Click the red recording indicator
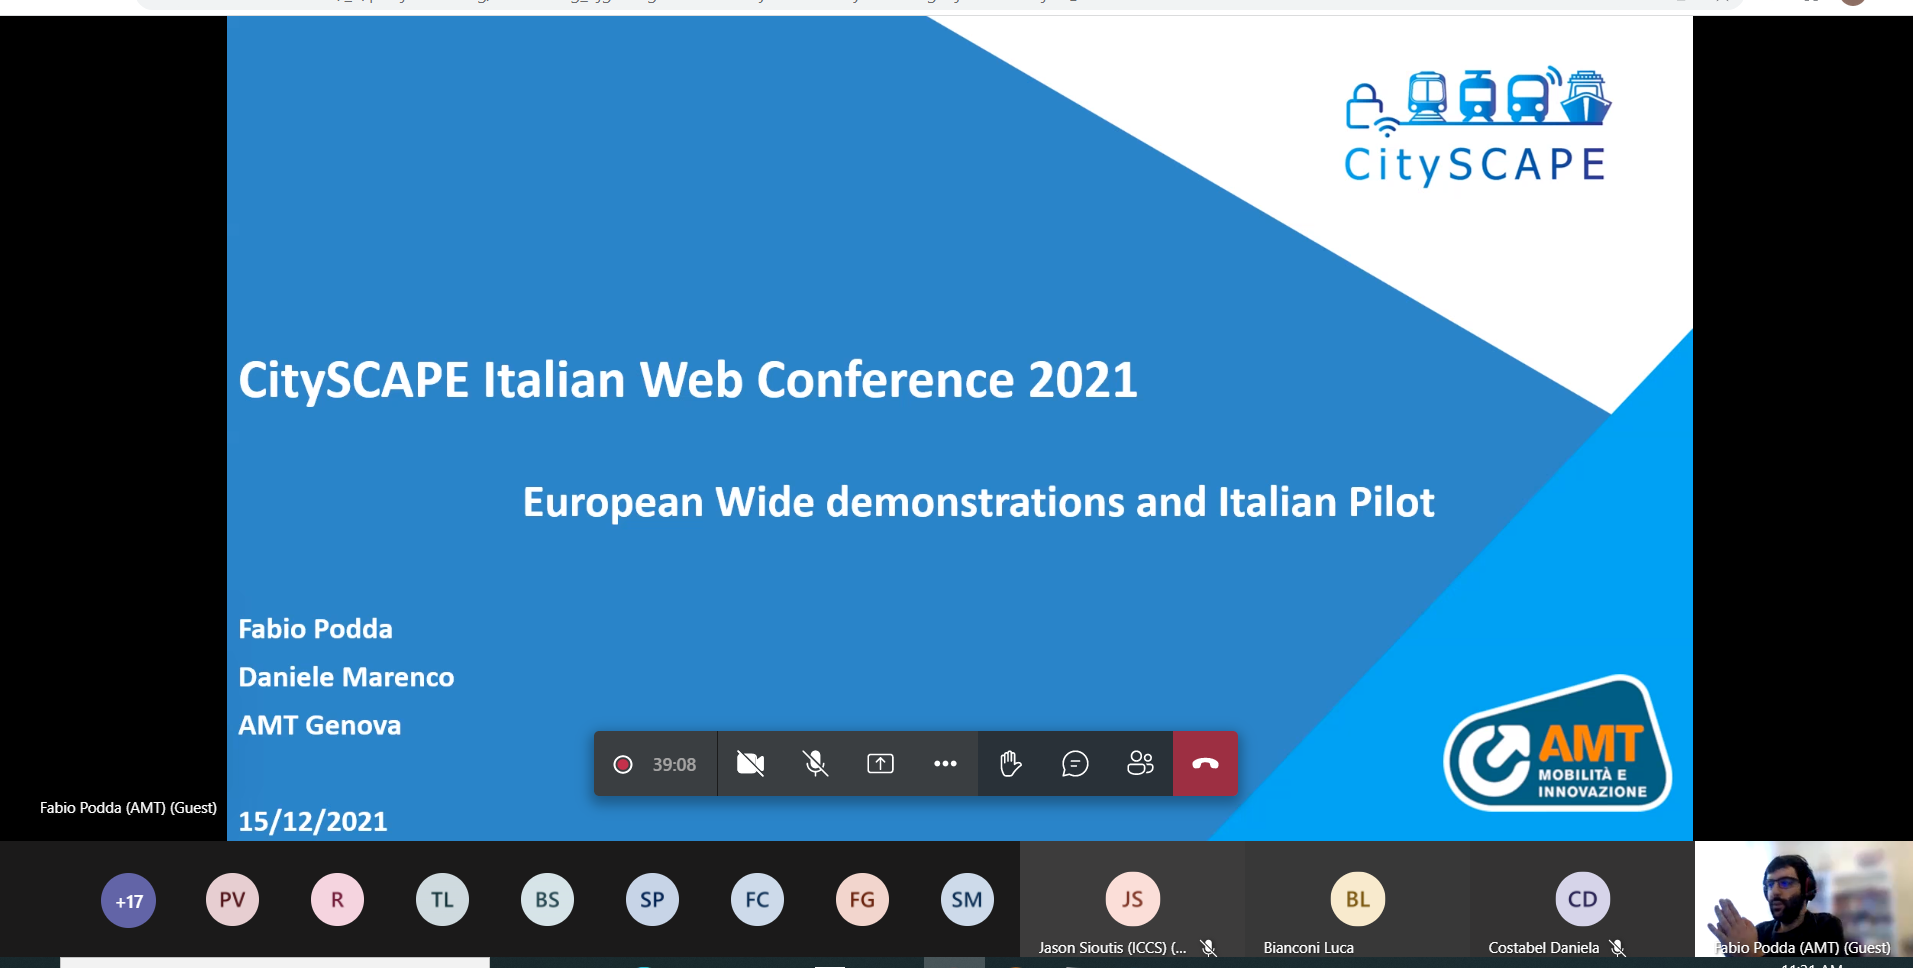The height and width of the screenshot is (968, 1913). [x=622, y=764]
